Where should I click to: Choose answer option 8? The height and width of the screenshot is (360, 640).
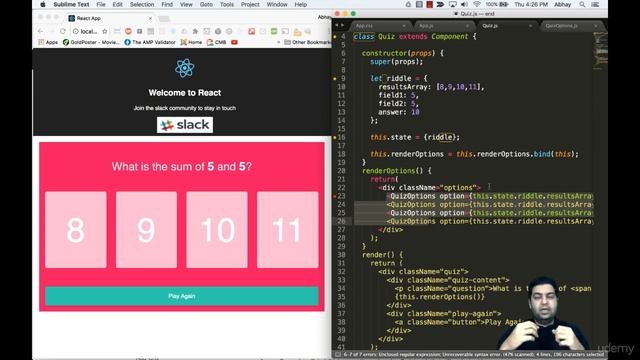pos(76,230)
